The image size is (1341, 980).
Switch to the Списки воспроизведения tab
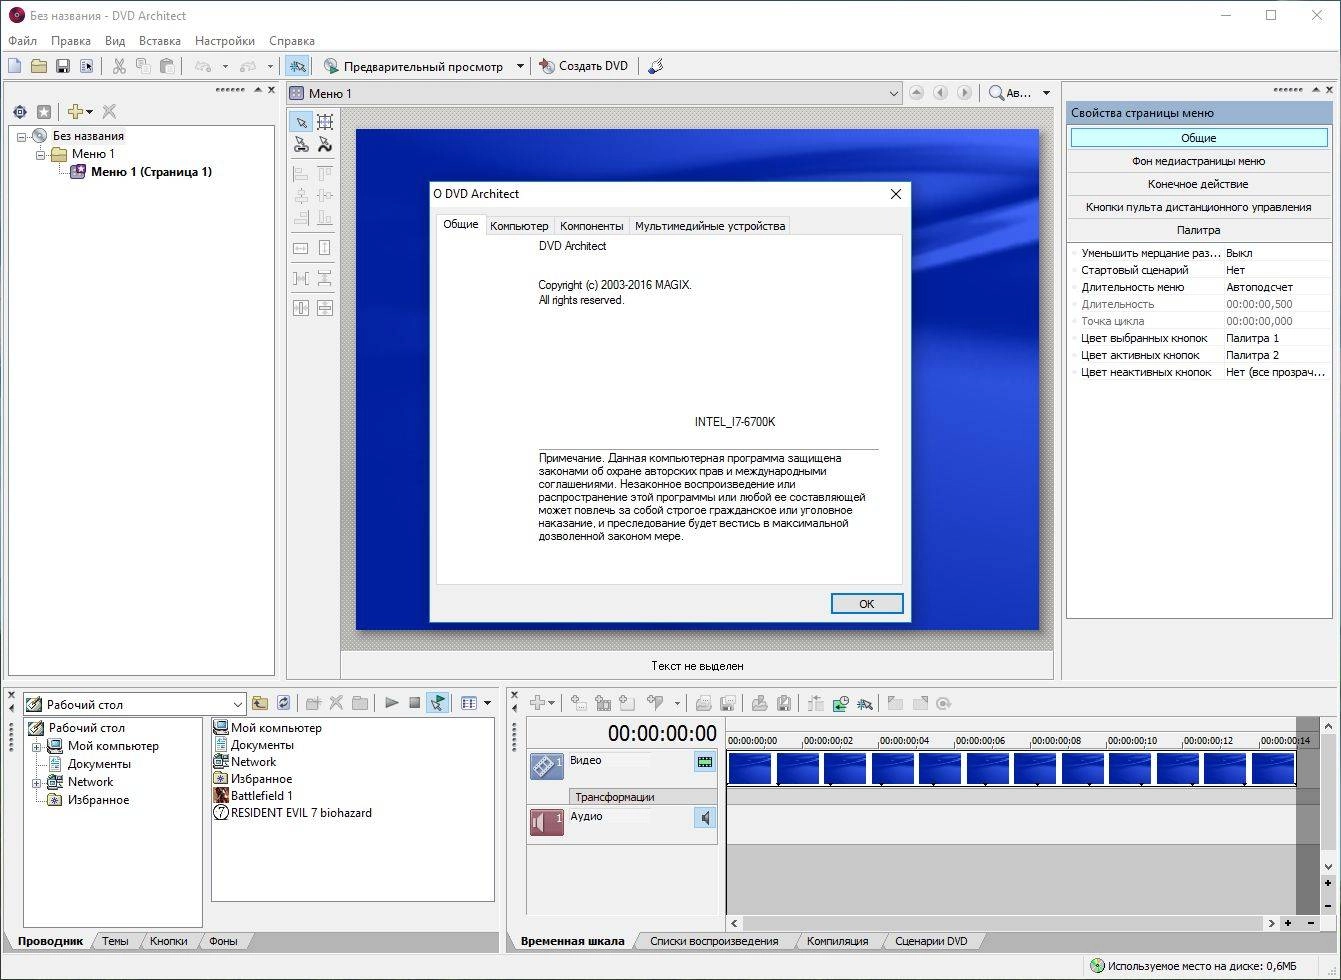pos(714,941)
